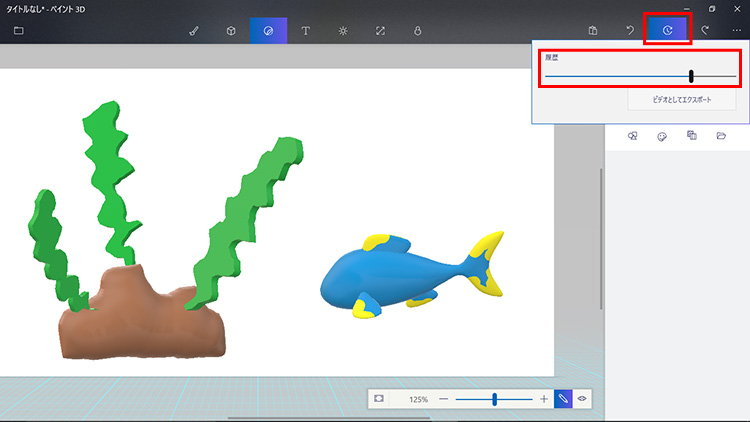
Task: Open the custom sticker folder tab
Action: [721, 136]
